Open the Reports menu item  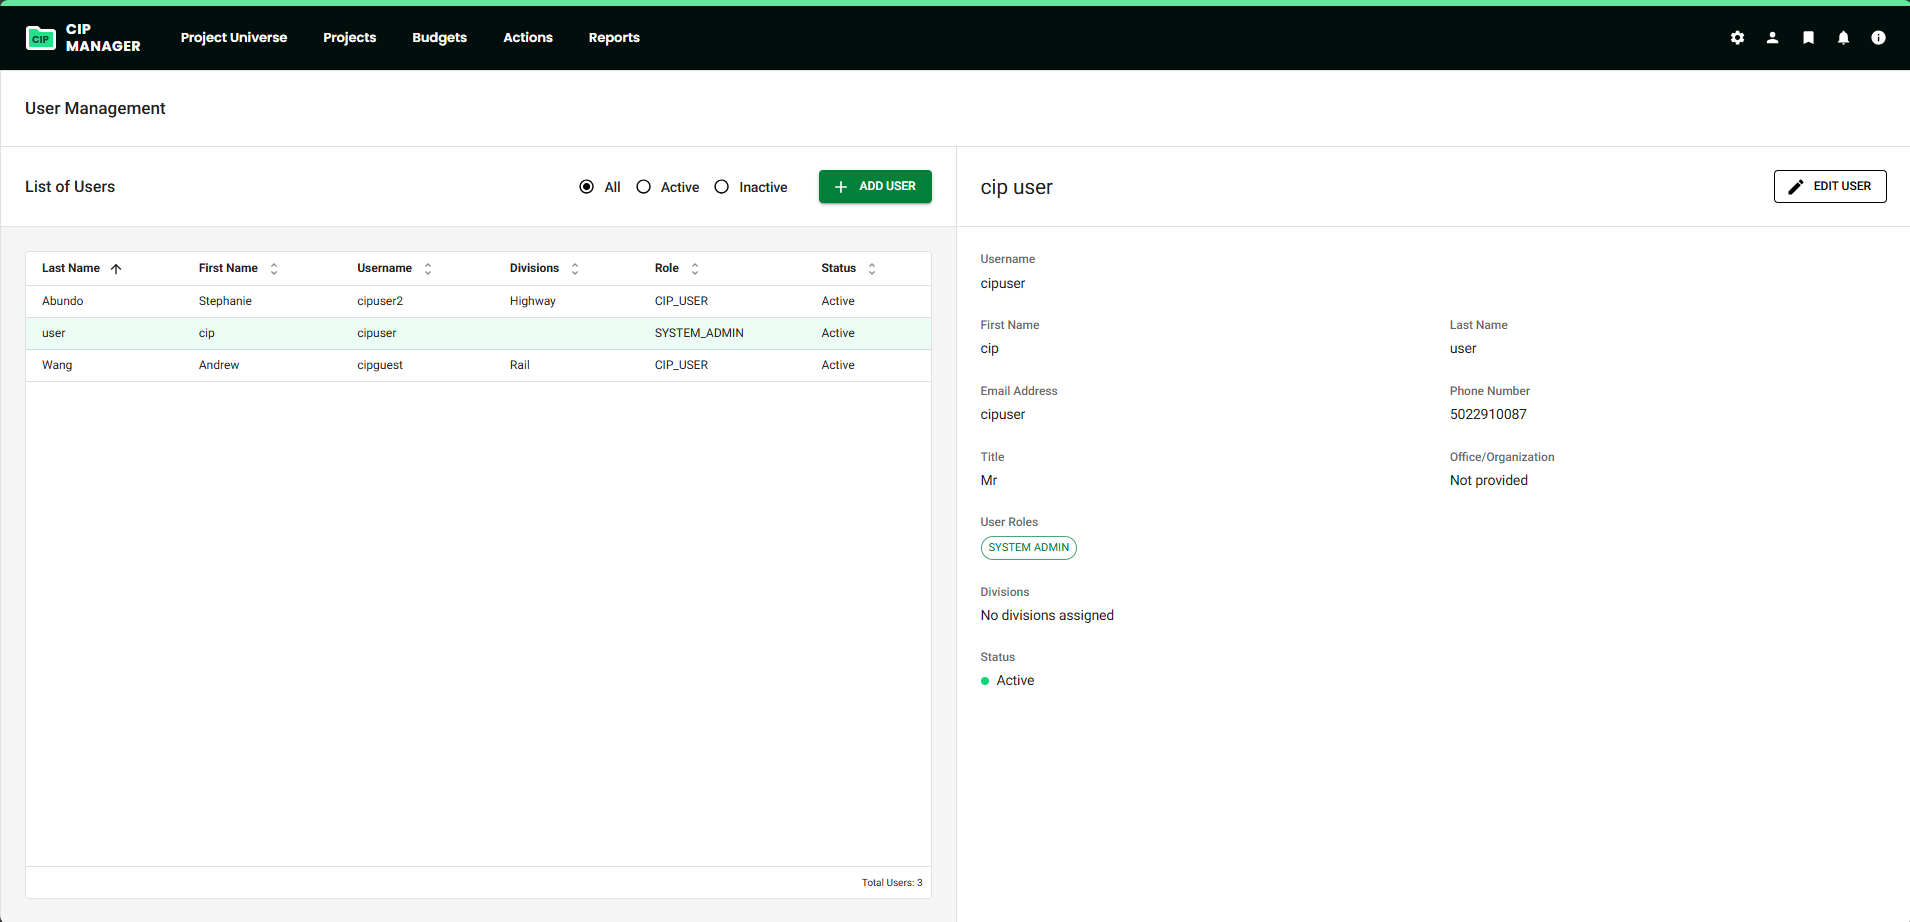[614, 38]
